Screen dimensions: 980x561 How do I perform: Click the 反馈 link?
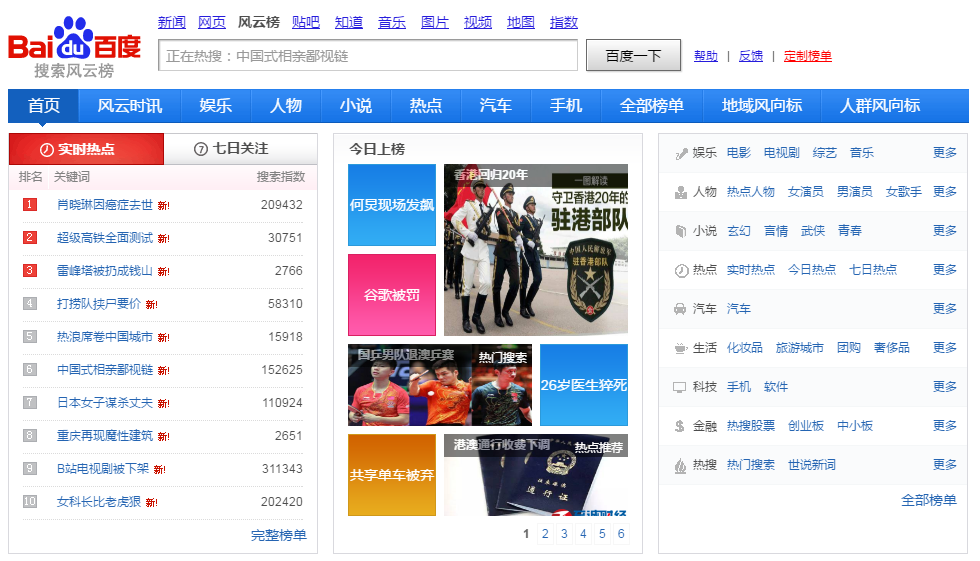[x=751, y=56]
